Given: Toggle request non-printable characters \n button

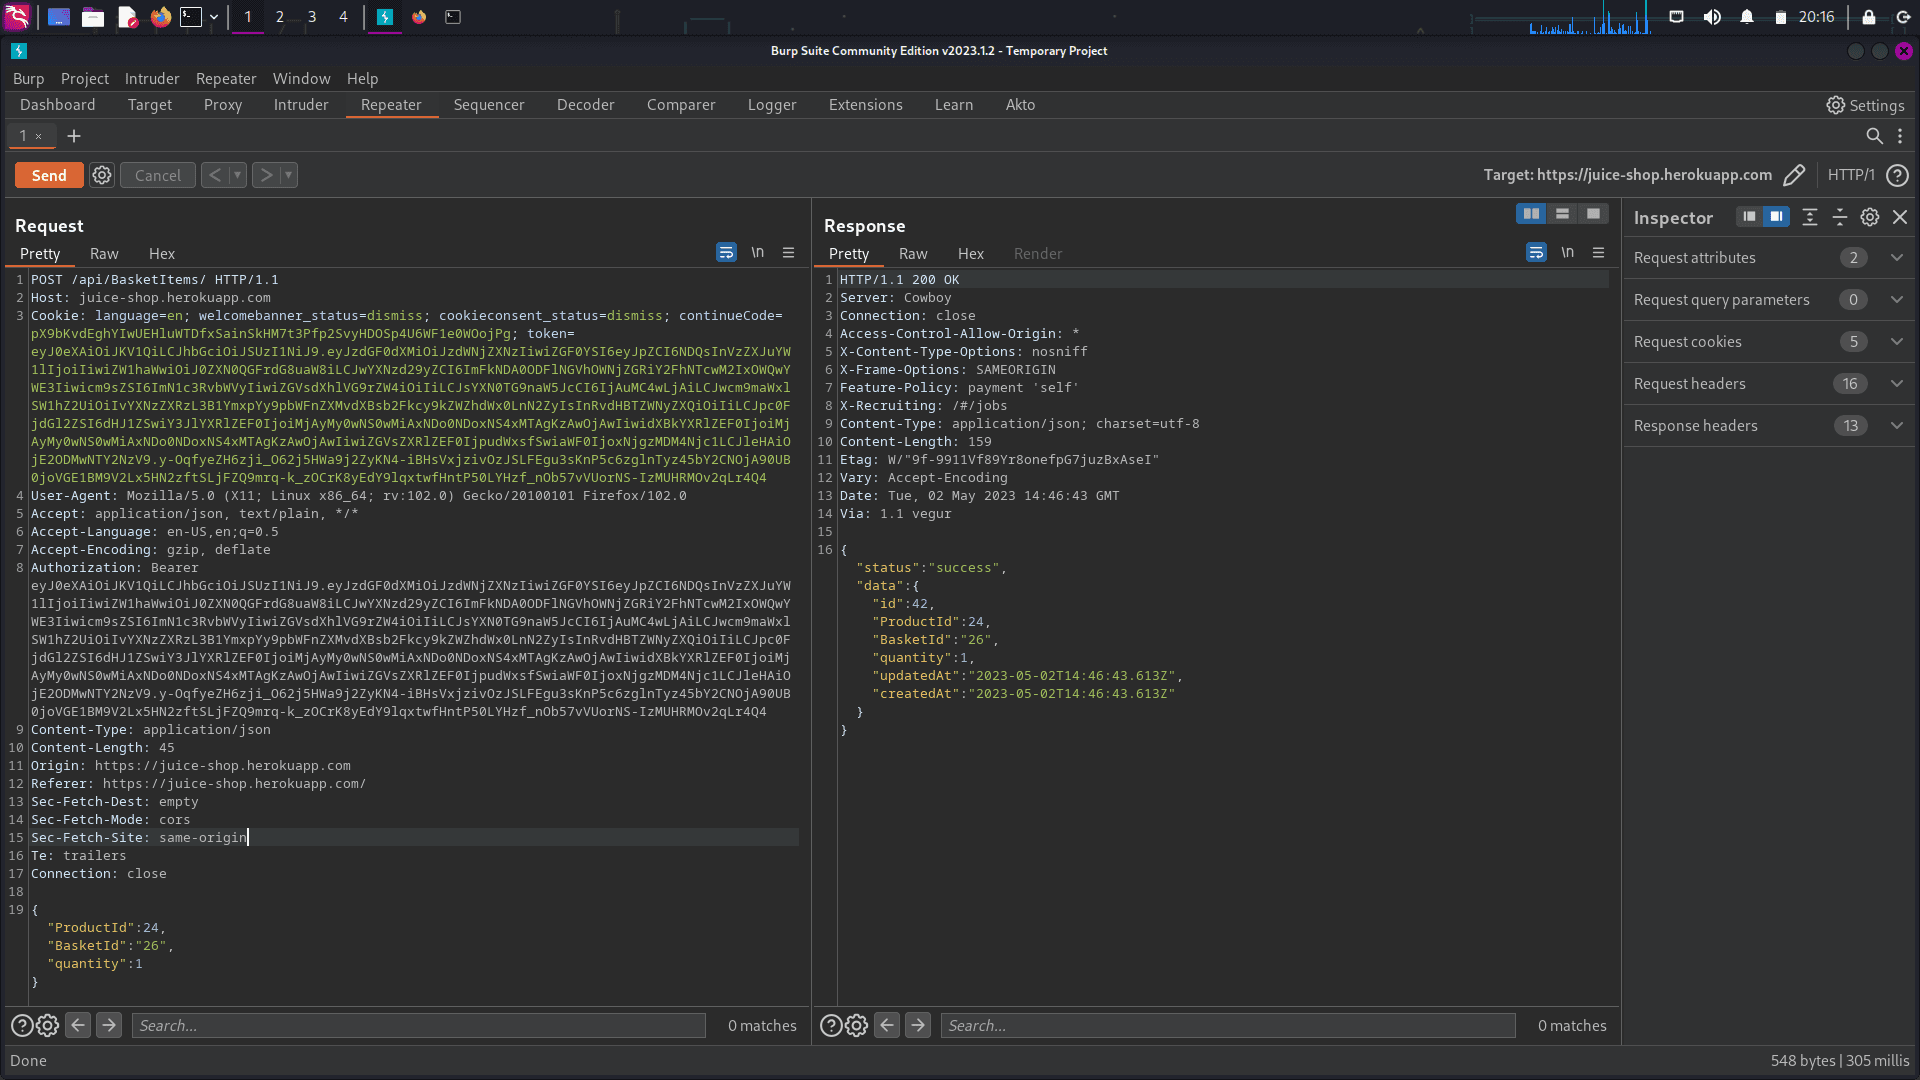Looking at the screenshot, I should 758,253.
